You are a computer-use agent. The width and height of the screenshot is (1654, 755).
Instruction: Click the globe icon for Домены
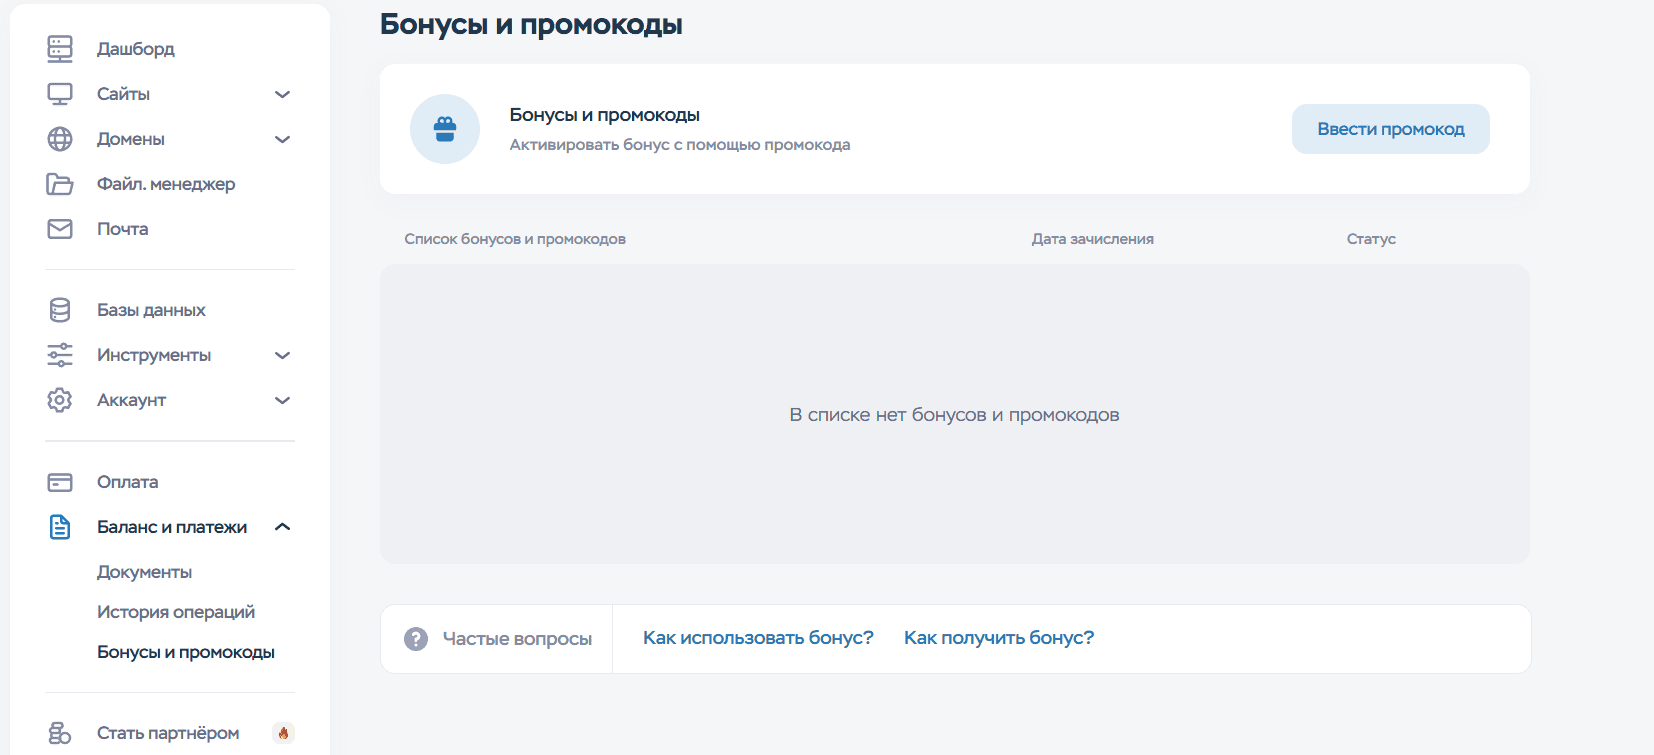tap(60, 139)
